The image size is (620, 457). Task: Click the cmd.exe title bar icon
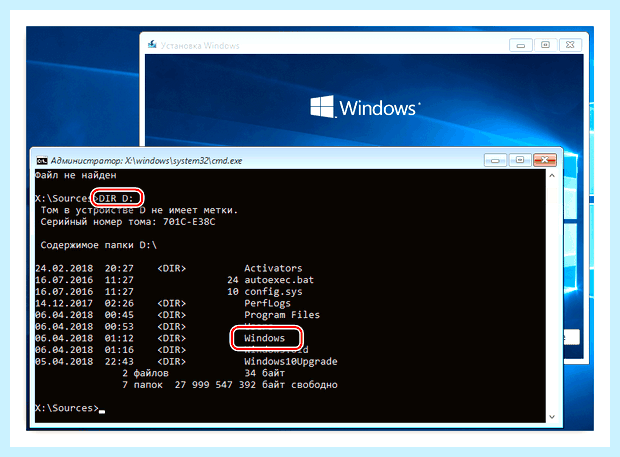point(42,161)
